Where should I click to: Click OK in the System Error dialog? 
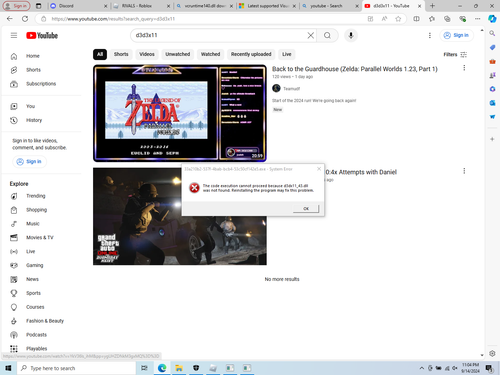(x=306, y=209)
